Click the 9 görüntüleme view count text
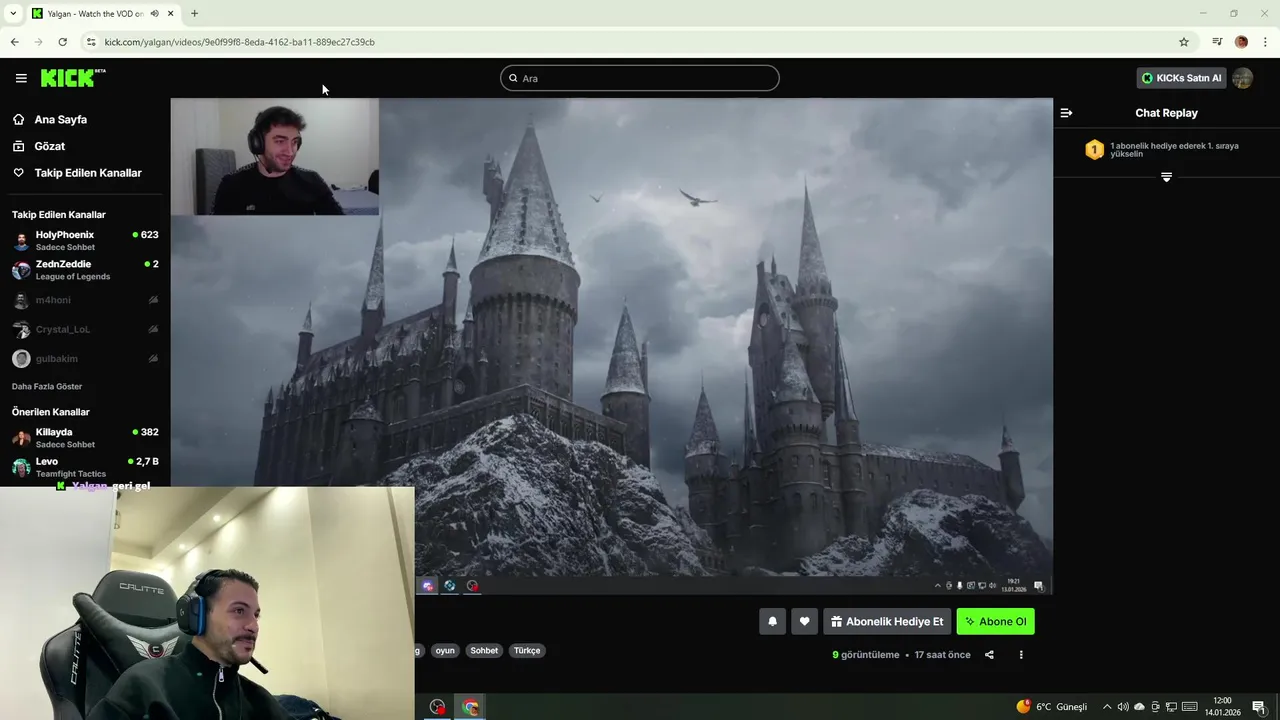The height and width of the screenshot is (720, 1280). click(866, 655)
